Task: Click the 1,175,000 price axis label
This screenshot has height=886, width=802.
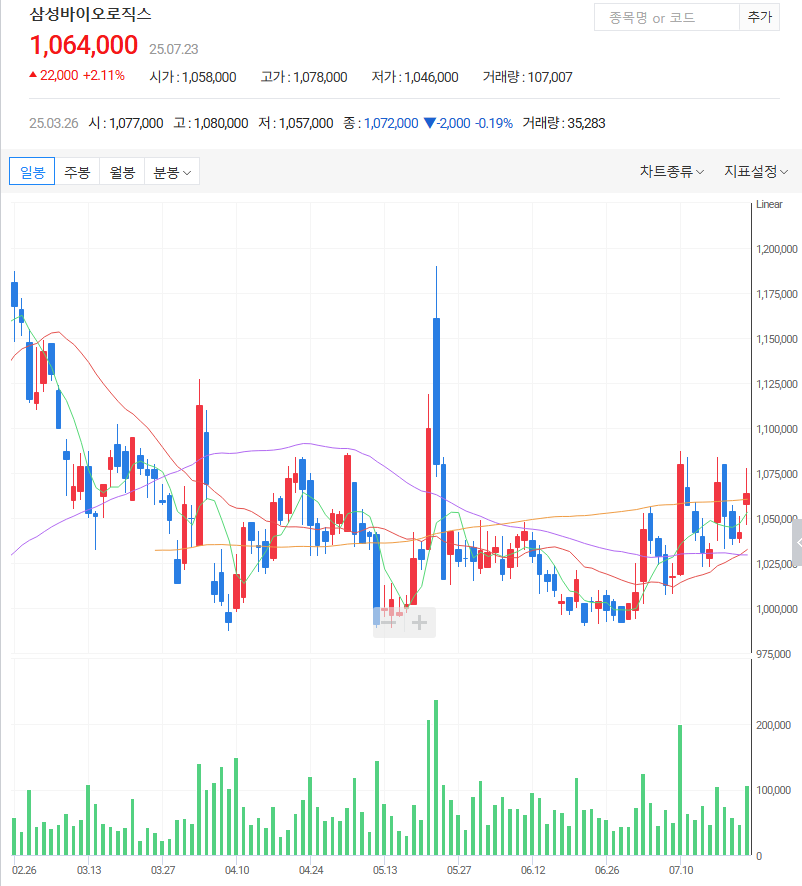Action: click(x=777, y=294)
